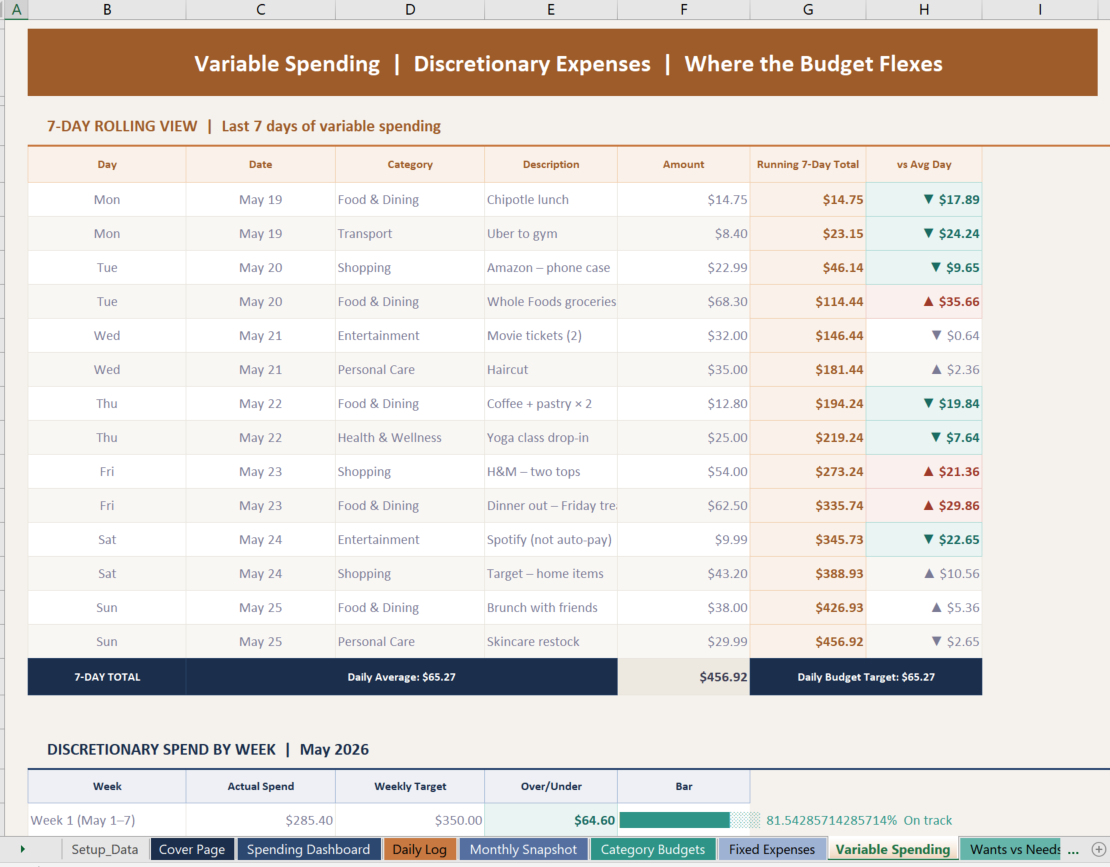Select column I header

point(1040,10)
